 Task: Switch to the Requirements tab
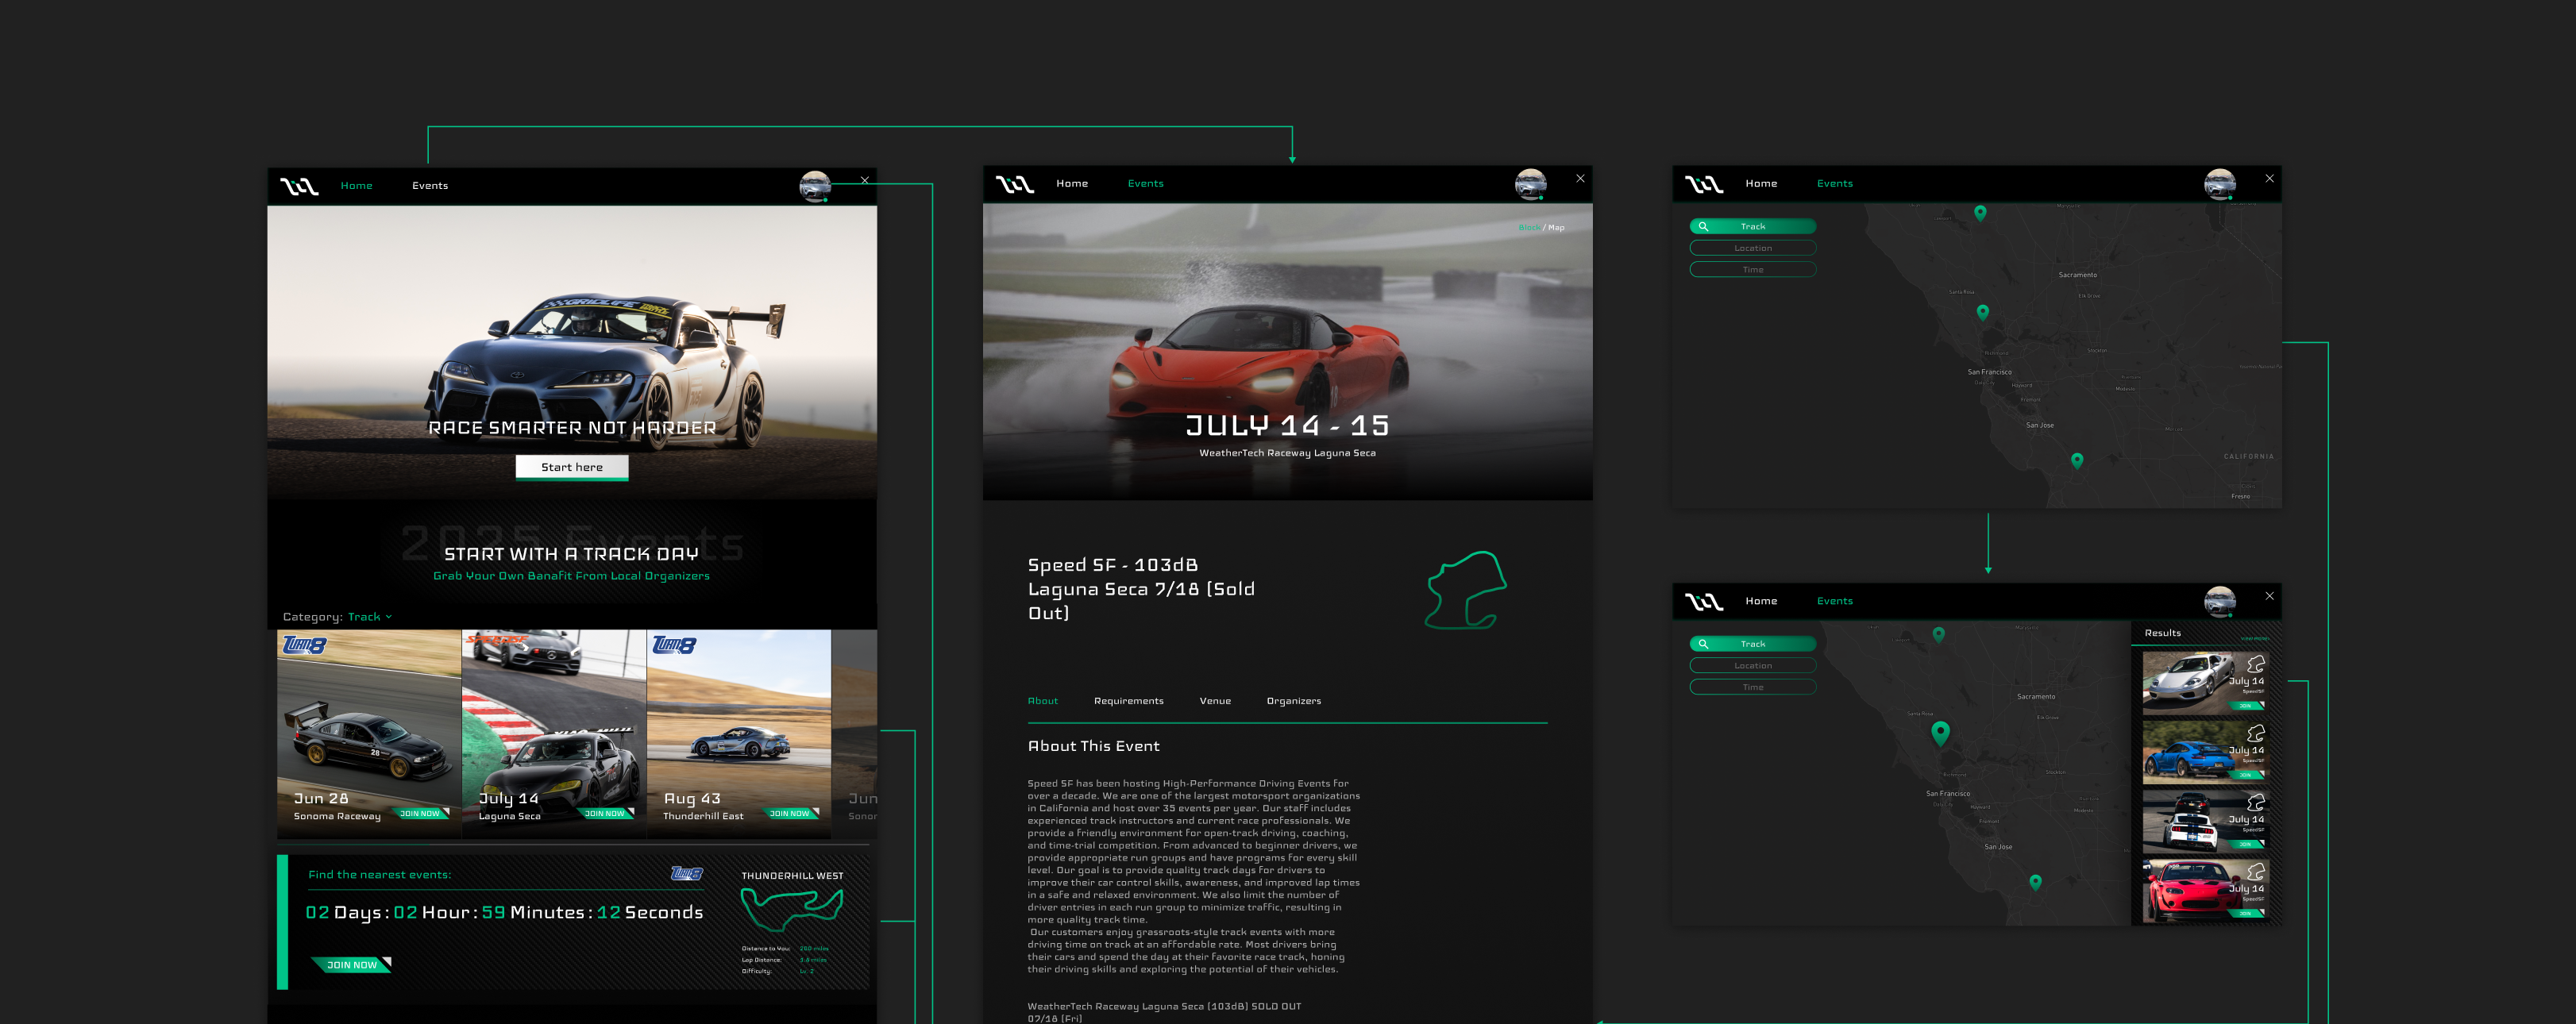click(x=1129, y=701)
